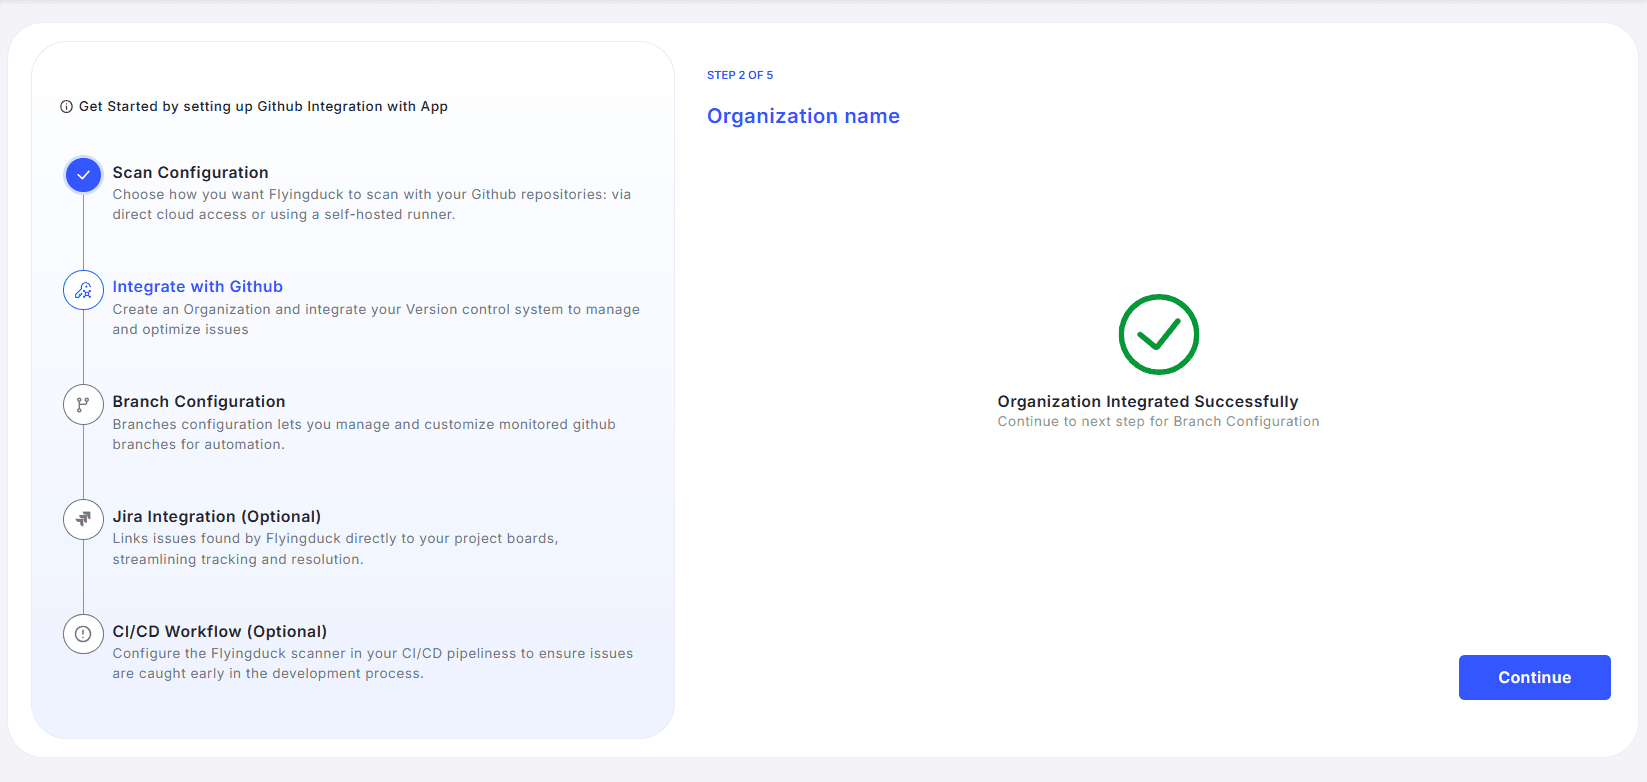This screenshot has width=1647, height=782.
Task: Jump to the CI/CD Workflow (Optional) title
Action: [x=219, y=631]
